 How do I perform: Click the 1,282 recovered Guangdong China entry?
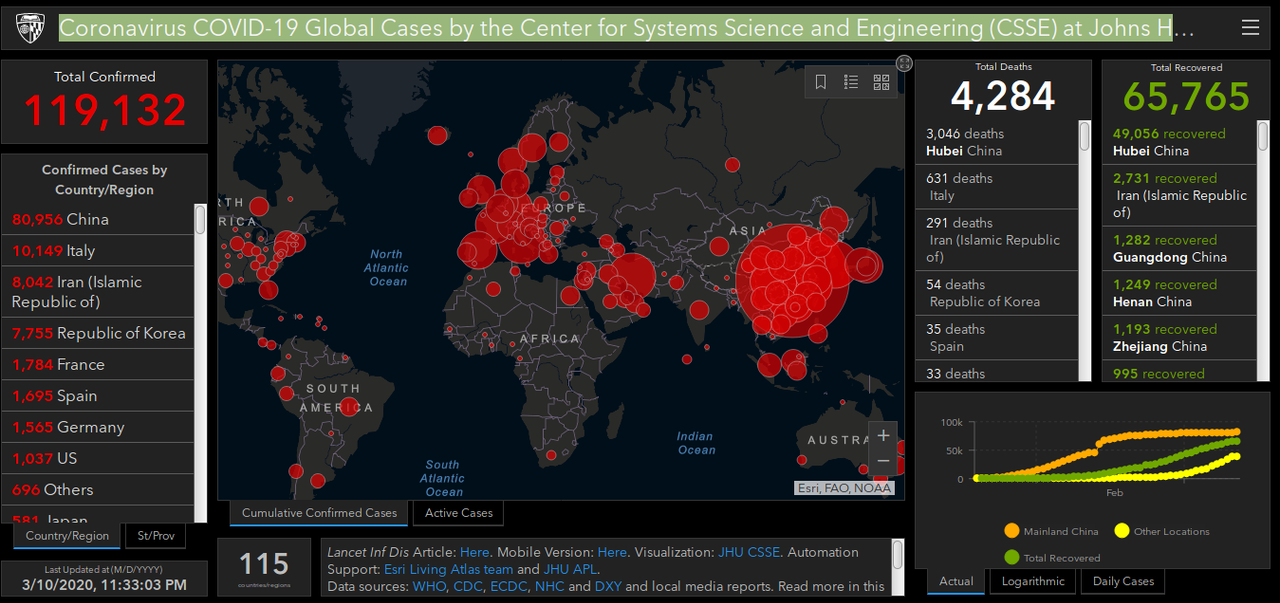click(x=1180, y=248)
